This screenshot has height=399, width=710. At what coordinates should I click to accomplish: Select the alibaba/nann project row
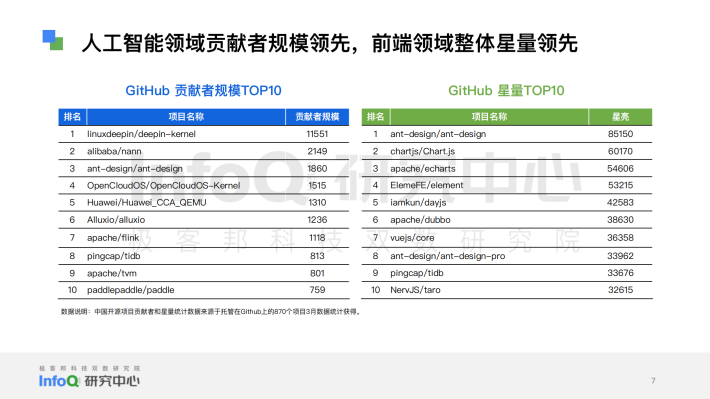[x=204, y=151]
